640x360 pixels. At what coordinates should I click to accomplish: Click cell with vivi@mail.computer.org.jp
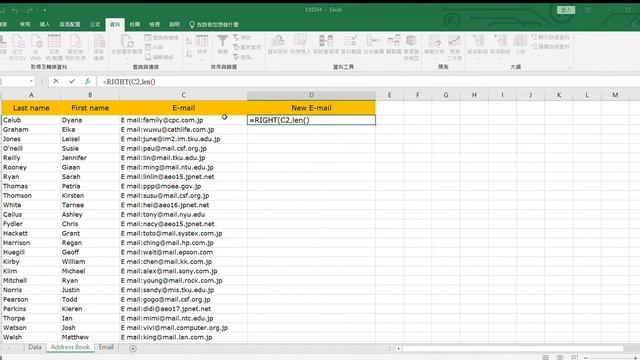pos(183,328)
